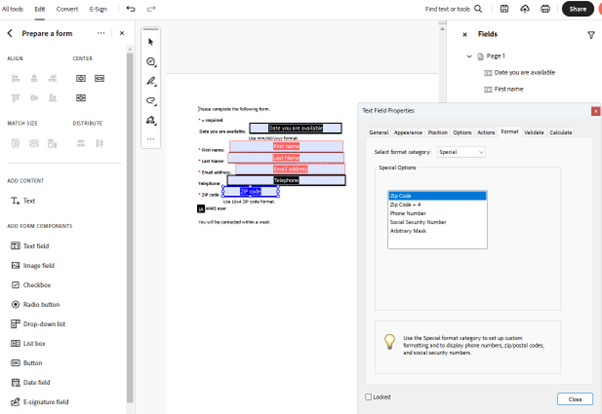Viewport: 602px width, 414px height.
Task: Click the Align horizontal centers icon
Action: [34, 79]
